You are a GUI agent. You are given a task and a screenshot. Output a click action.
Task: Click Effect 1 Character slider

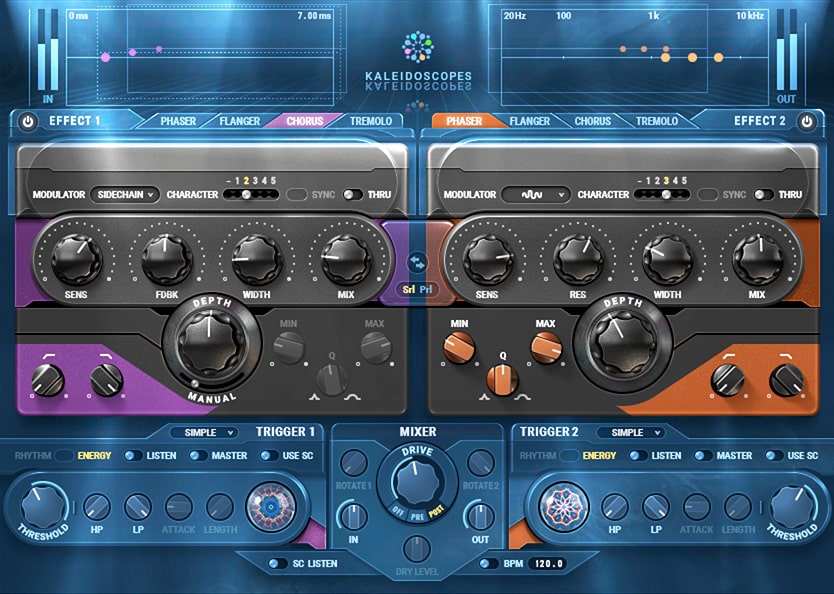point(251,195)
